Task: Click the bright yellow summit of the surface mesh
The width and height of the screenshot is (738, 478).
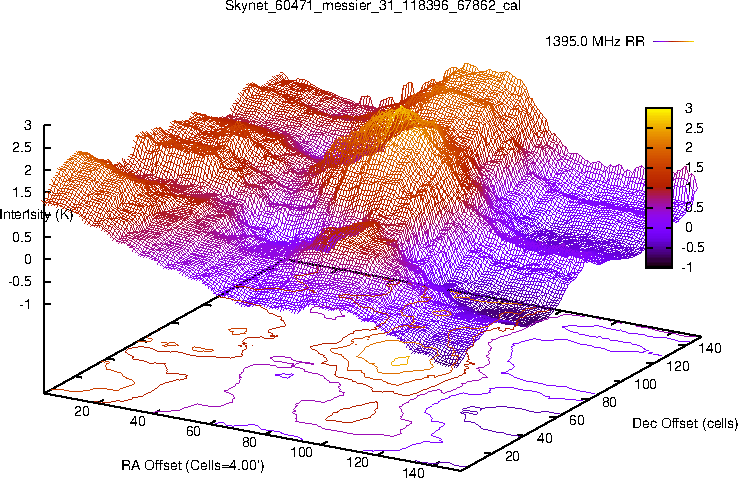Action: click(401, 111)
